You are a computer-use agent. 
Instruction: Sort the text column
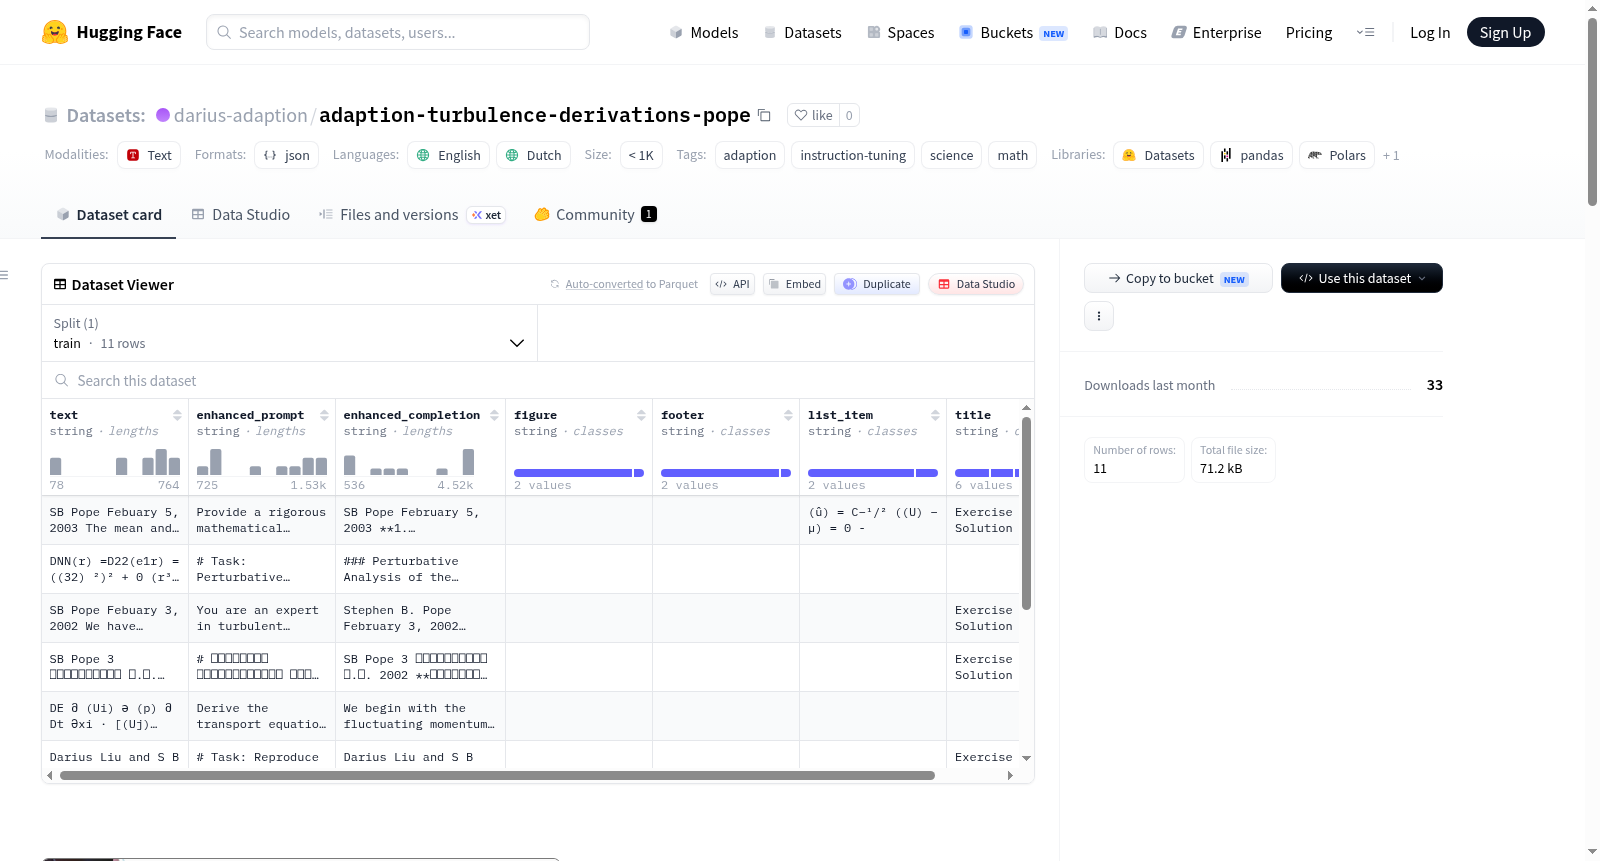pos(177,415)
